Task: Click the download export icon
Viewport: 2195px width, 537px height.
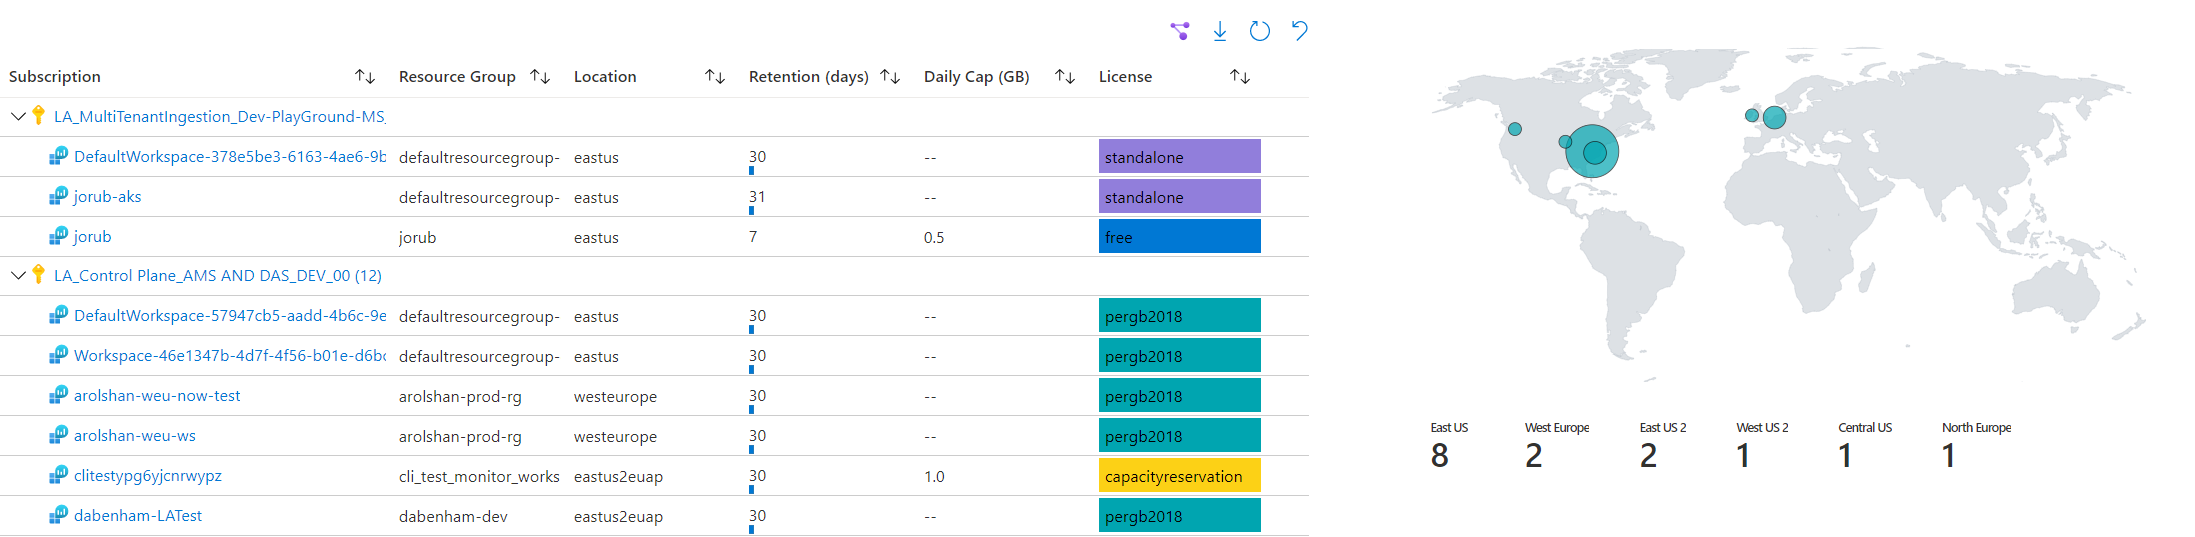Action: point(1220,31)
